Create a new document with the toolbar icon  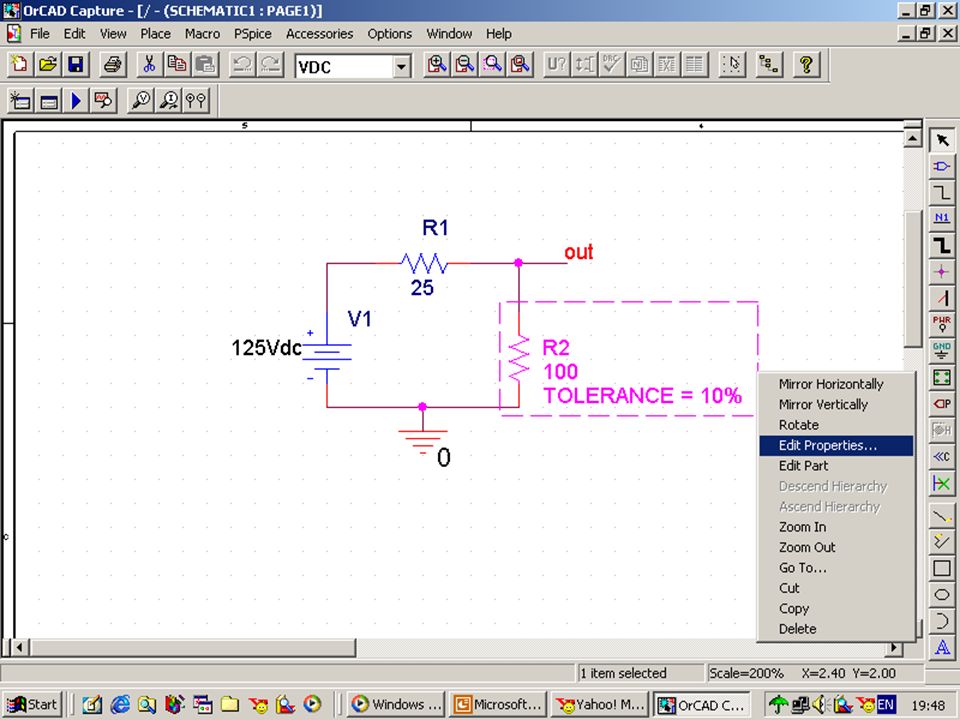coord(19,64)
